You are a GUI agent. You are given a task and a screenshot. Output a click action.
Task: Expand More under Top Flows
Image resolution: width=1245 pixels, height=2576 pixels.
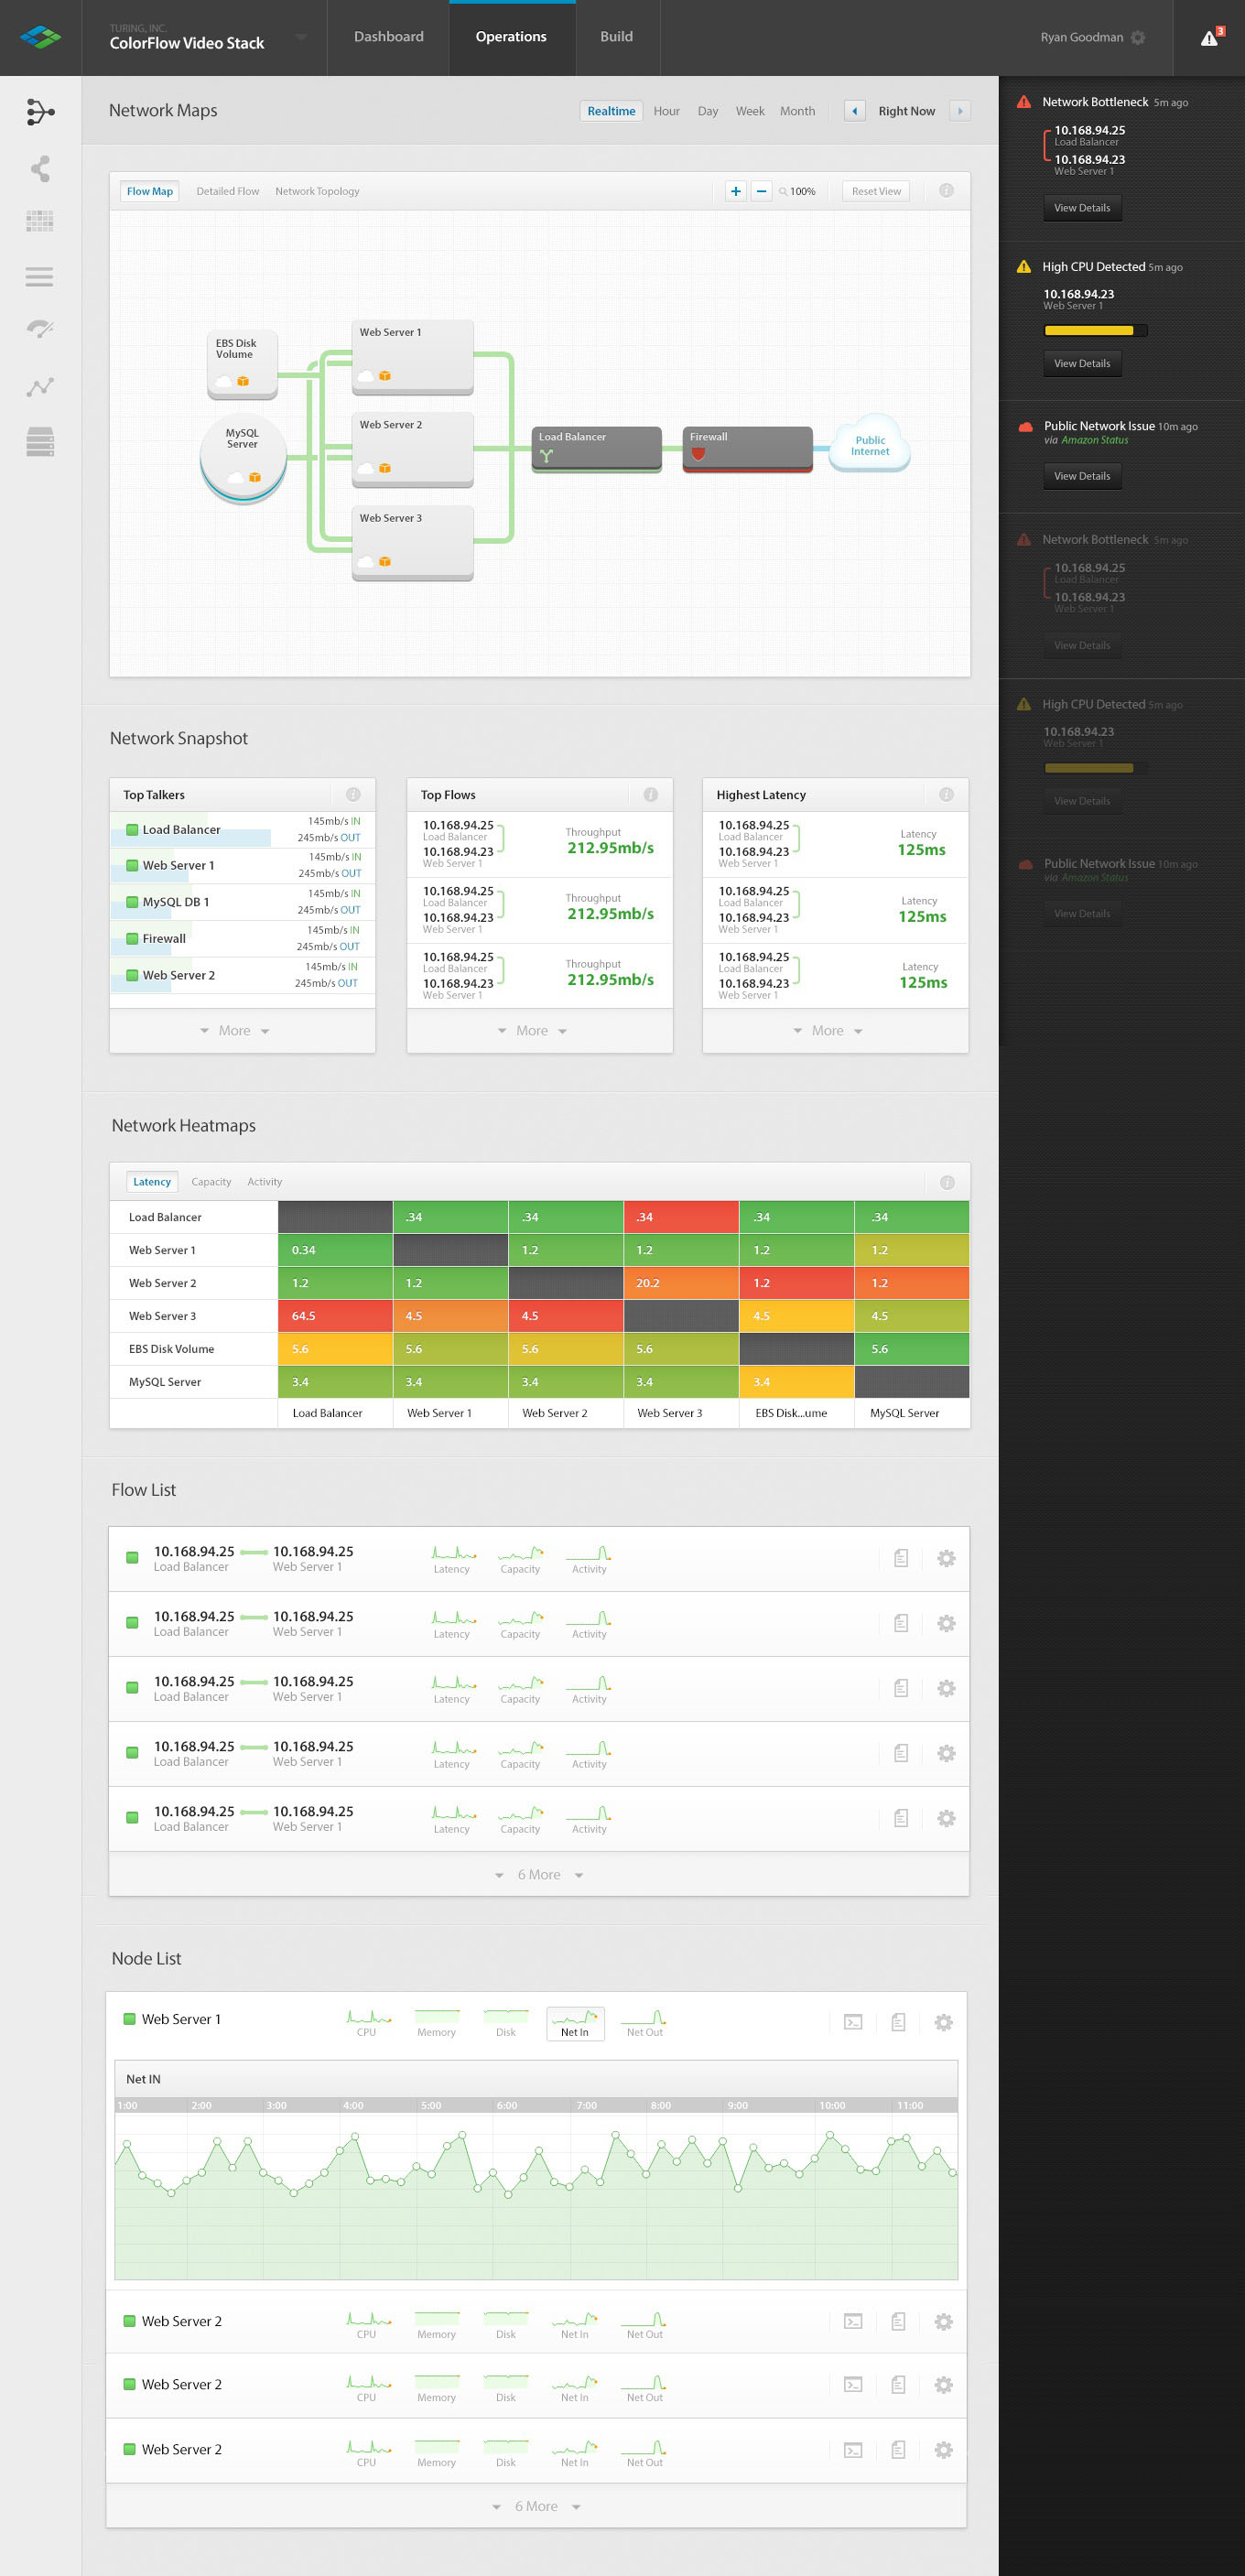click(532, 1030)
